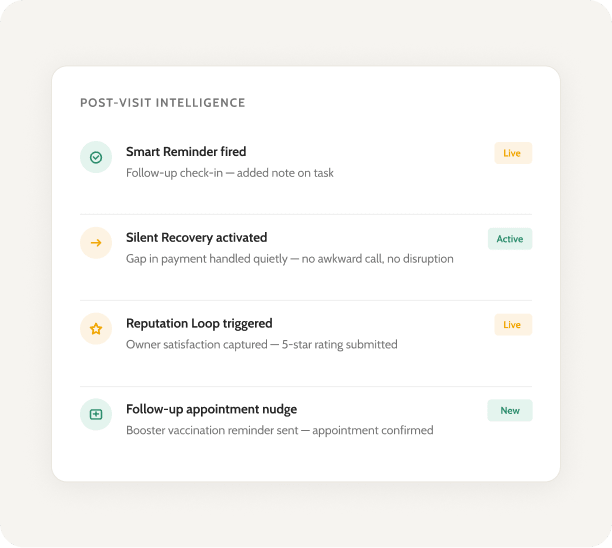This screenshot has width=612, height=548.
Task: Click the green checkmark circle icon
Action: [96, 157]
